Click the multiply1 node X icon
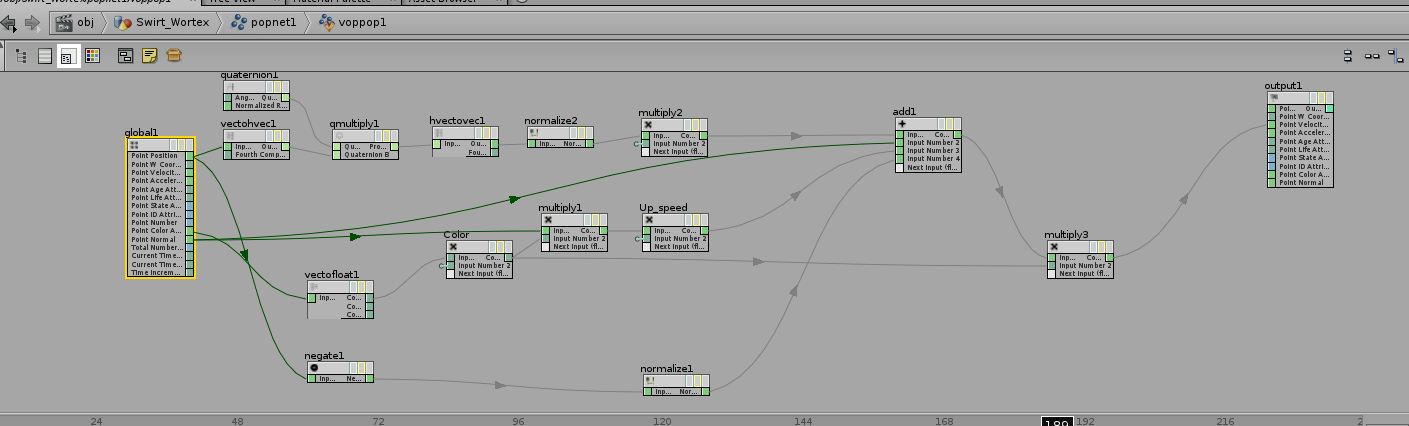 (x=548, y=219)
